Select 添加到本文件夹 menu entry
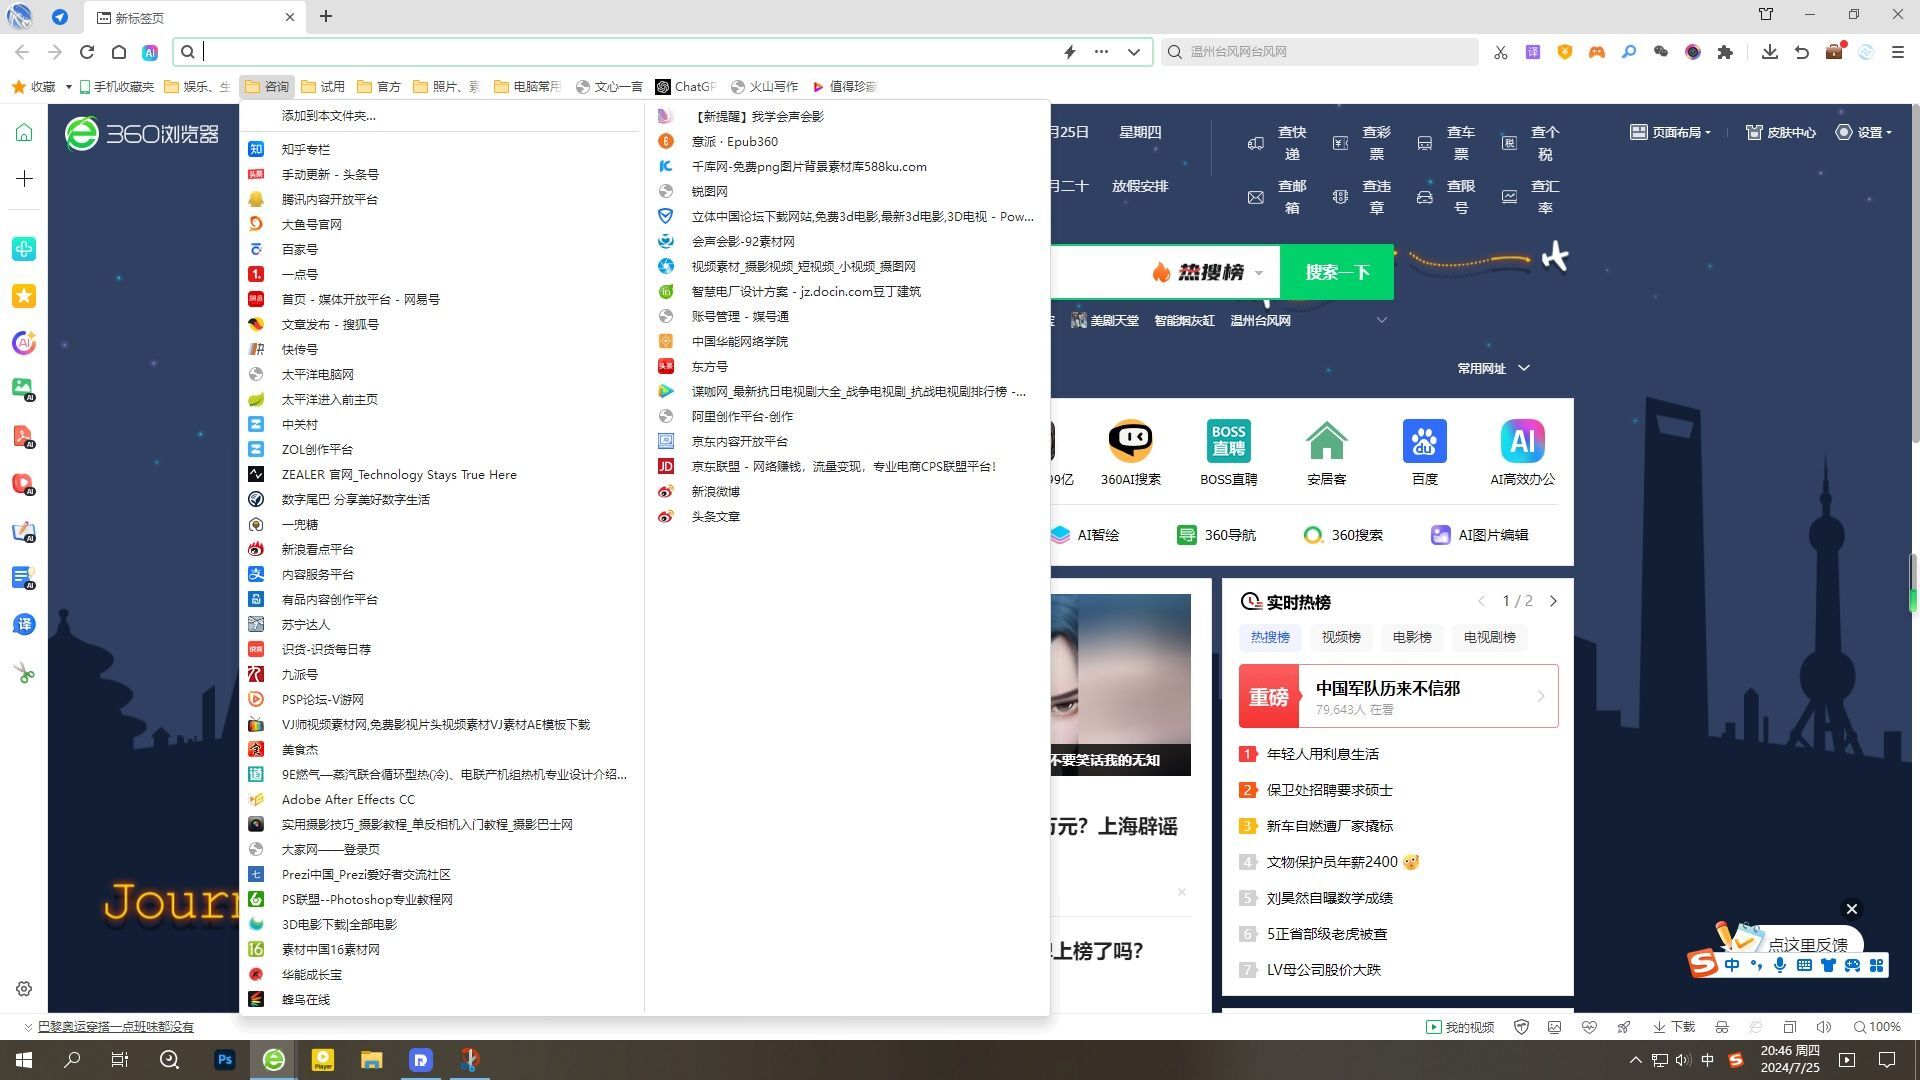 [329, 116]
